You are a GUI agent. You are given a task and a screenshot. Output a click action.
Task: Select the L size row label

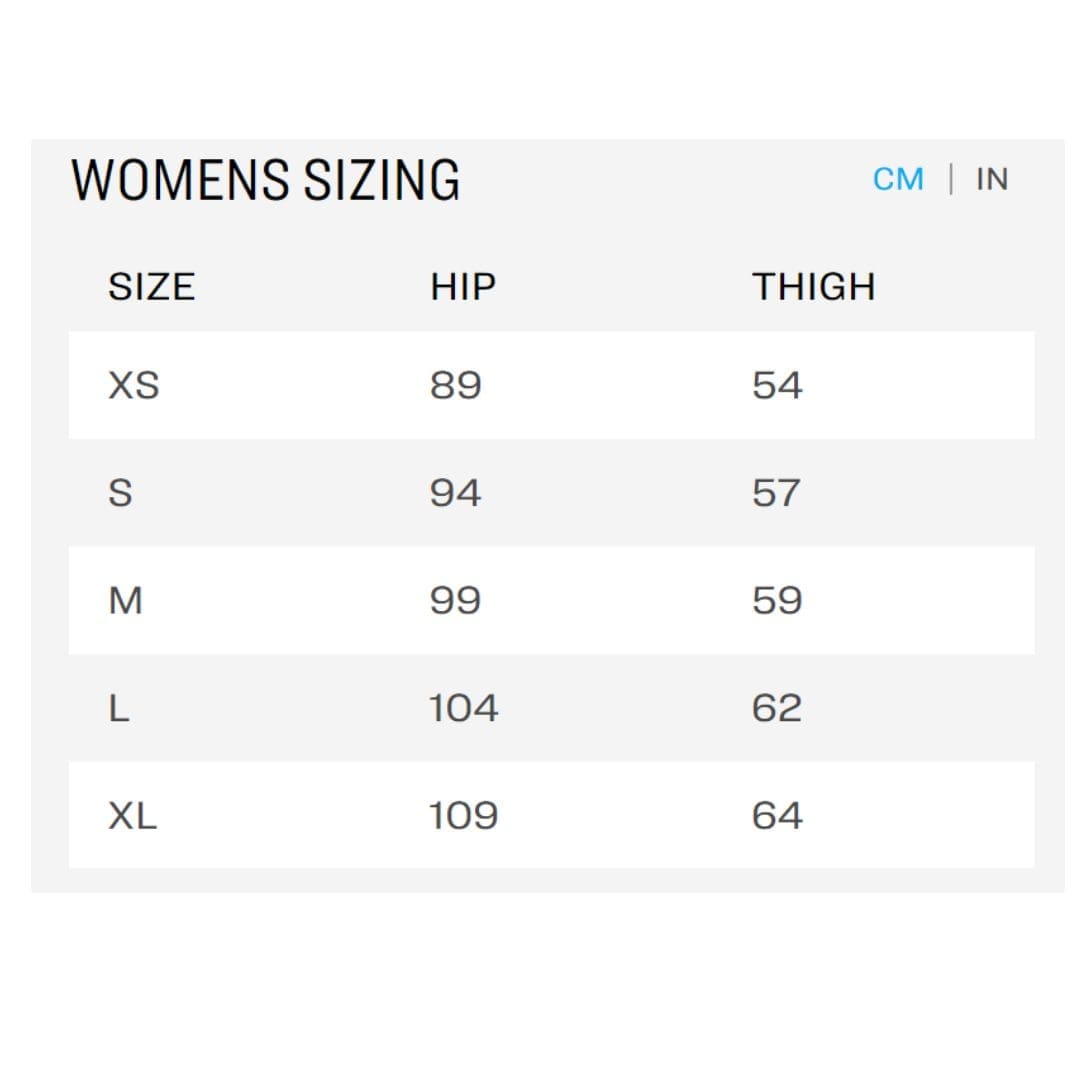pyautogui.click(x=119, y=709)
